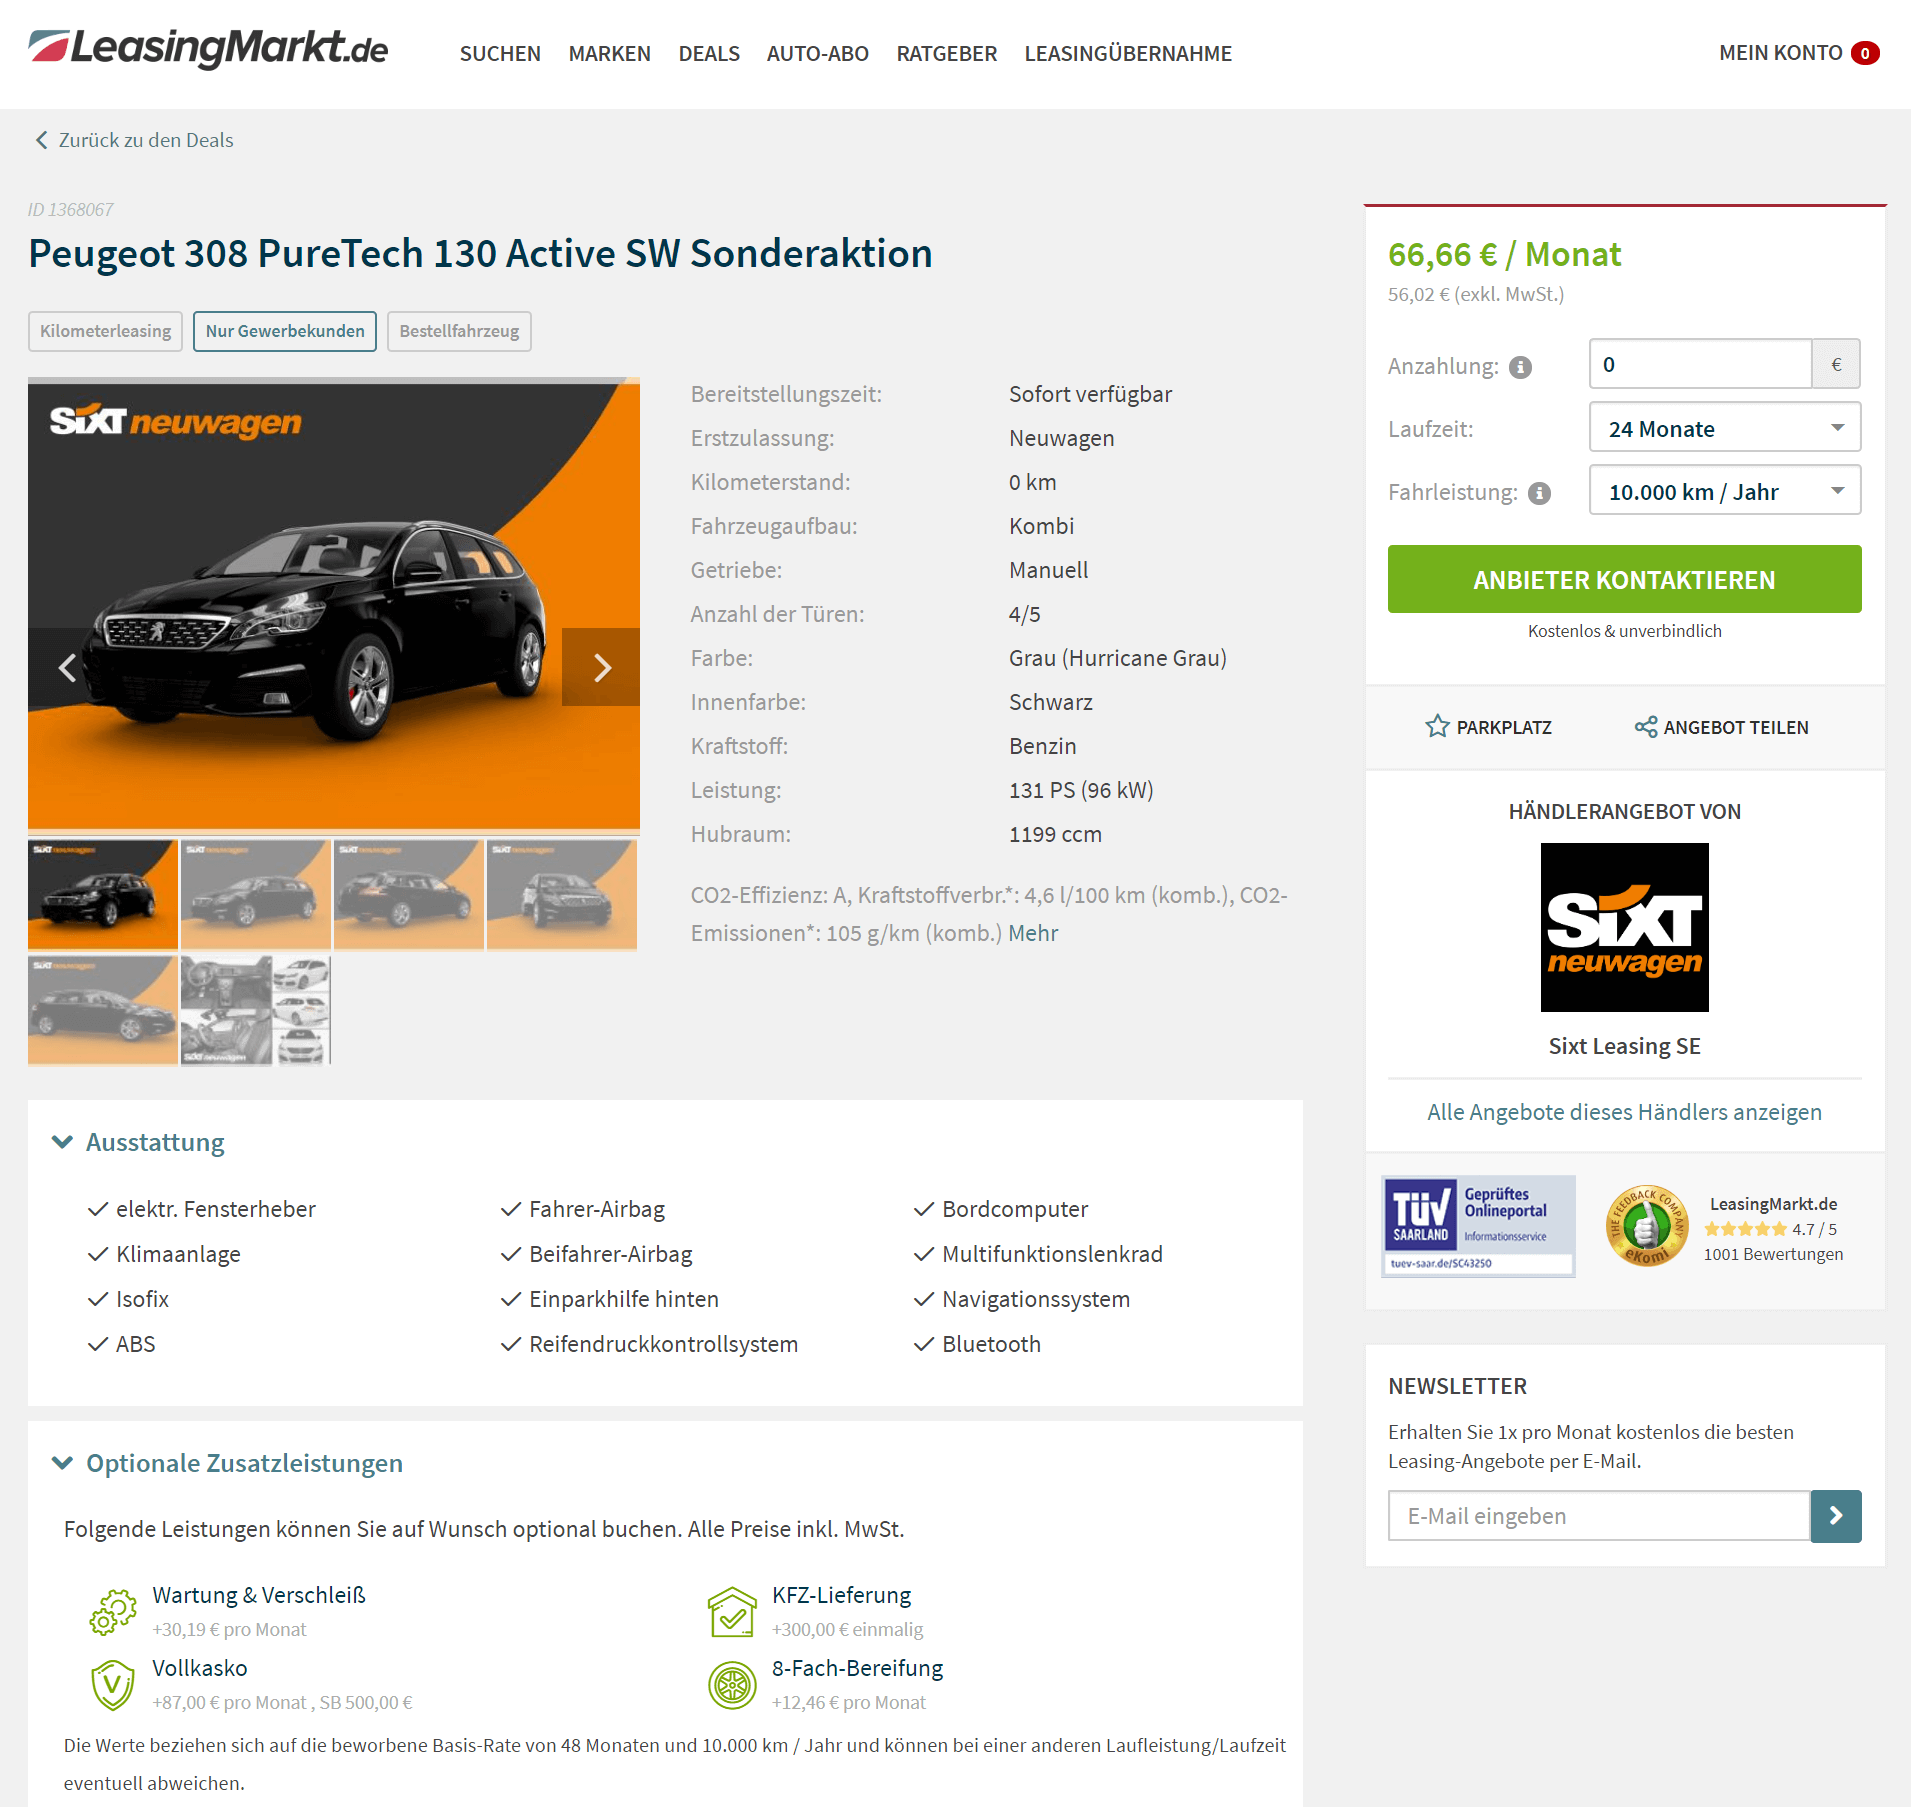Click the ID 1368067 listing number

[x=70, y=209]
